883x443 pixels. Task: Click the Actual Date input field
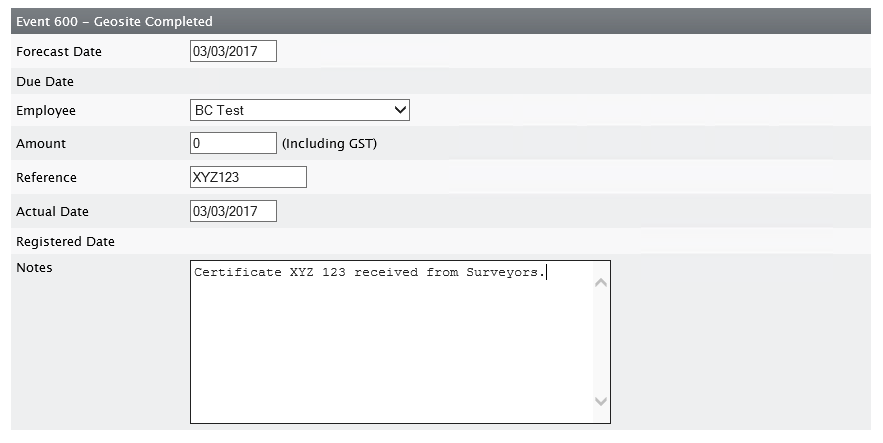[233, 211]
